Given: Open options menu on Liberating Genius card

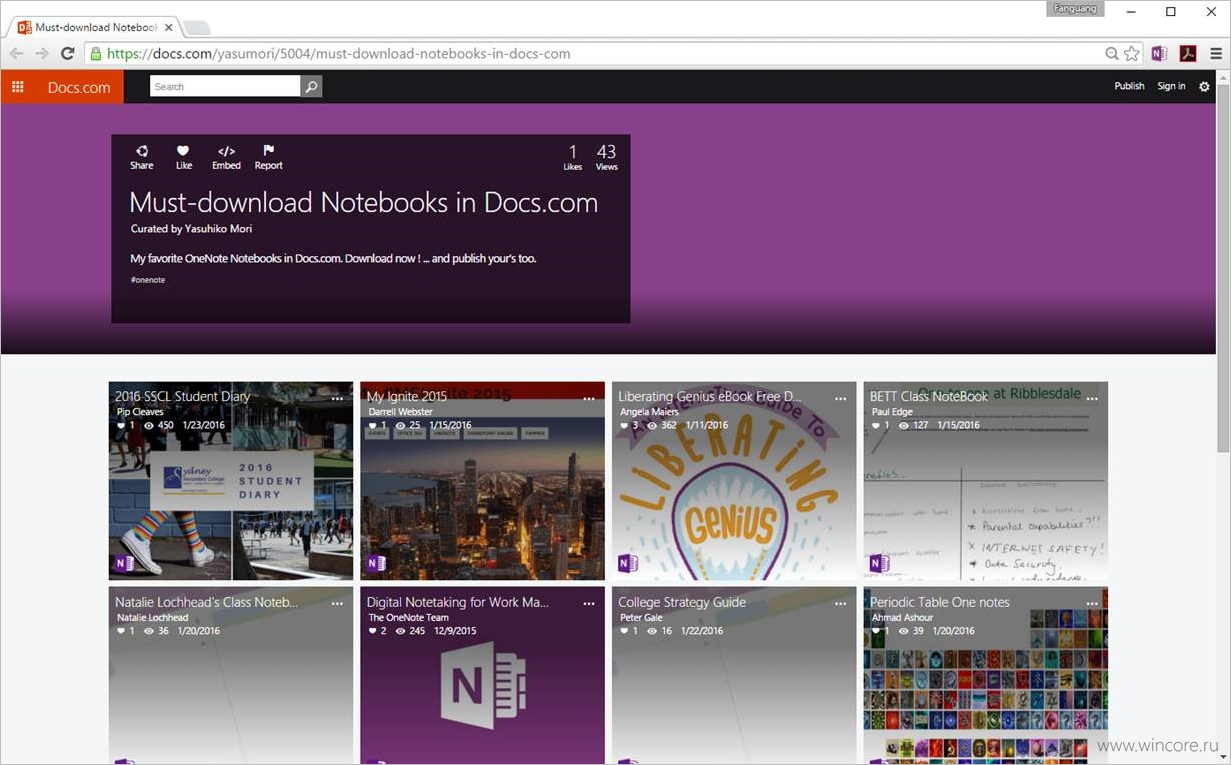Looking at the screenshot, I should pos(841,398).
